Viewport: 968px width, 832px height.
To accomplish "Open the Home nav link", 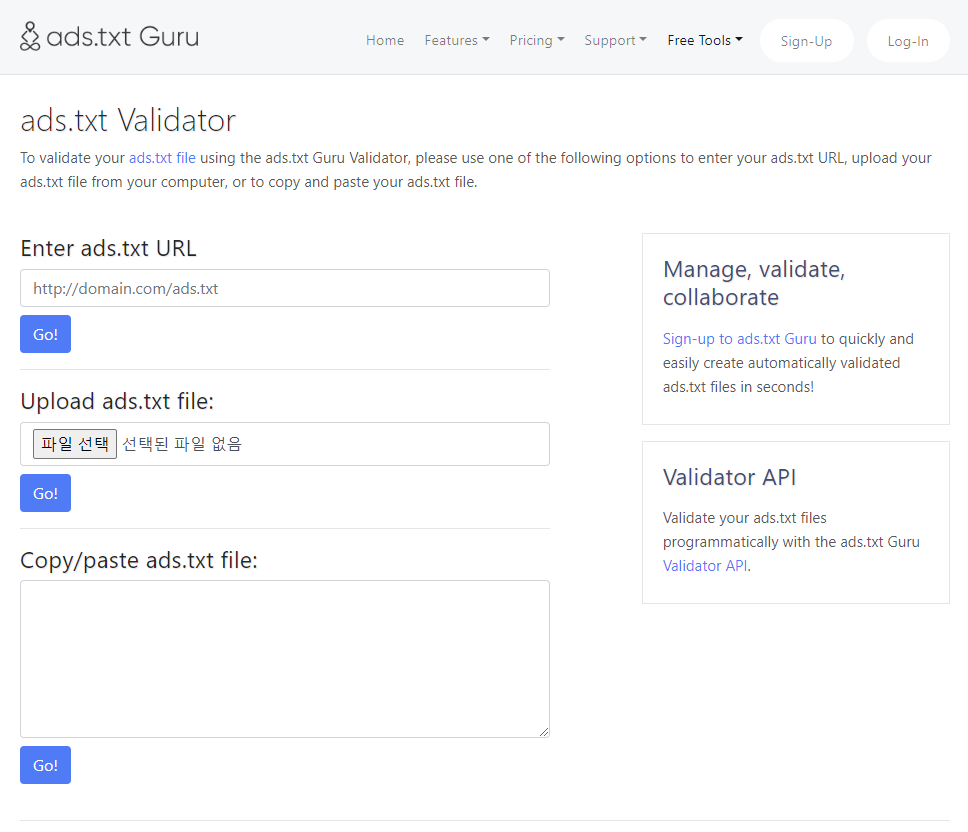I will click(x=385, y=40).
